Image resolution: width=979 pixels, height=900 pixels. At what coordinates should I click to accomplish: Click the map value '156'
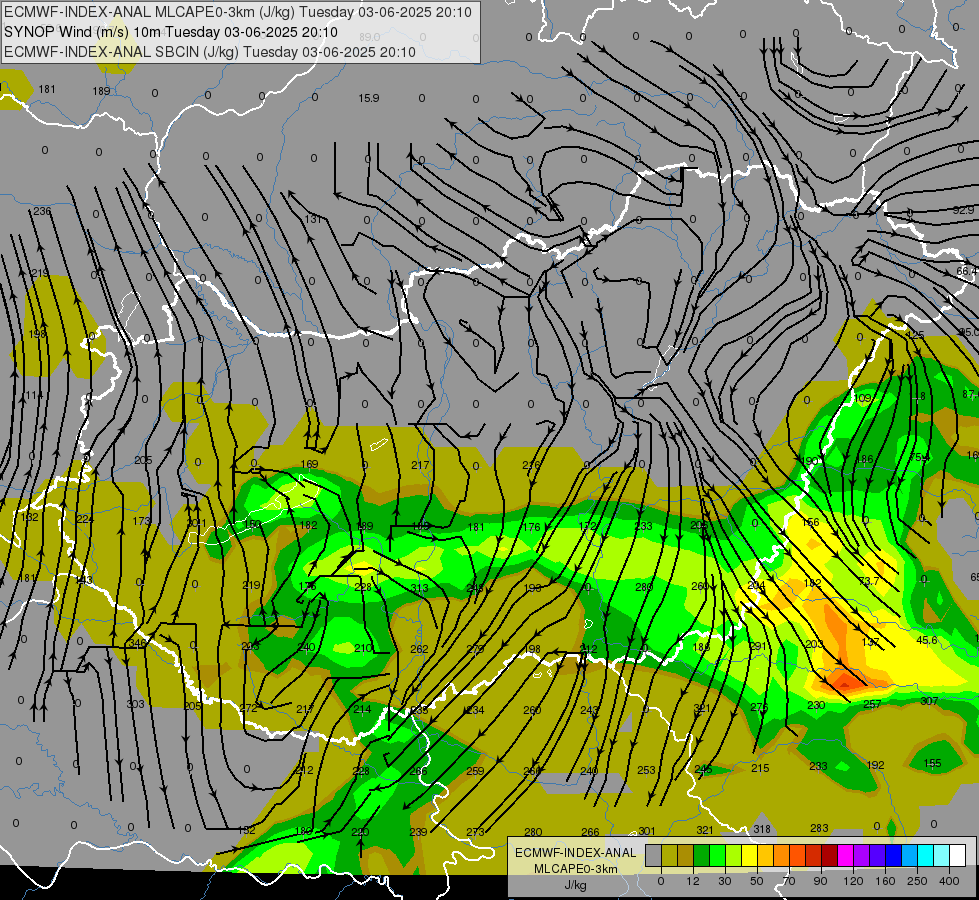[x=810, y=522]
